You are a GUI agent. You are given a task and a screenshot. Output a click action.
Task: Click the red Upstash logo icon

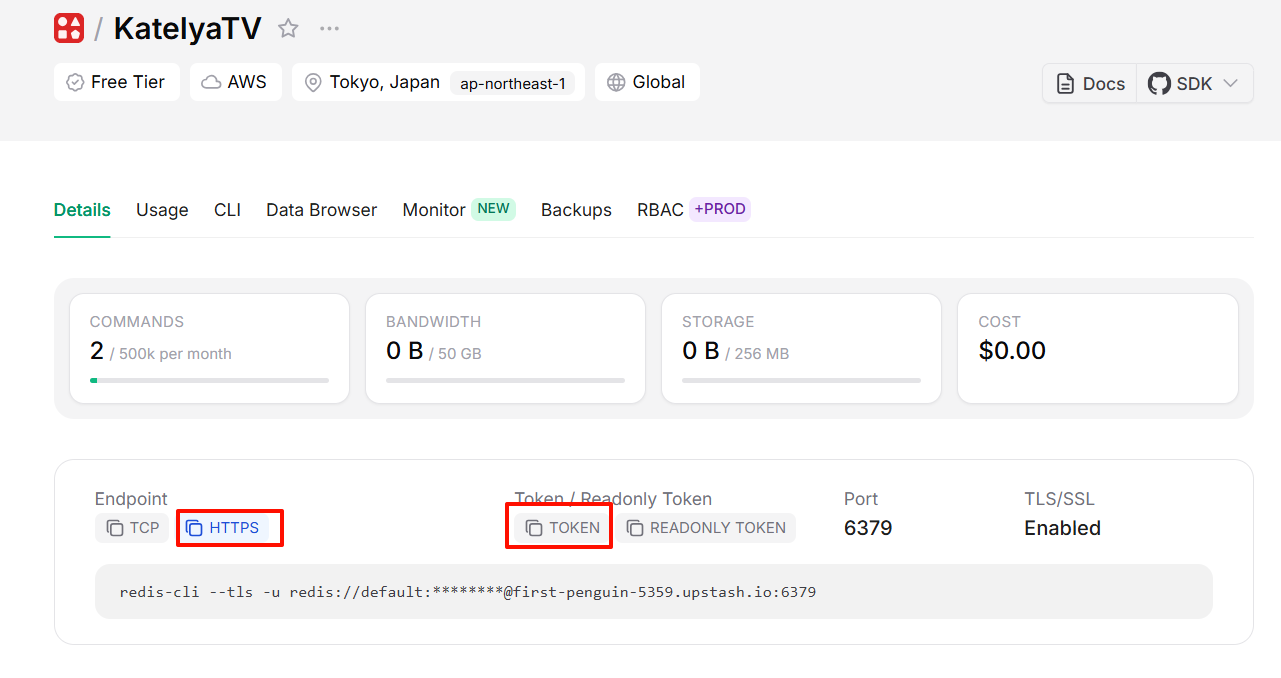[x=69, y=28]
